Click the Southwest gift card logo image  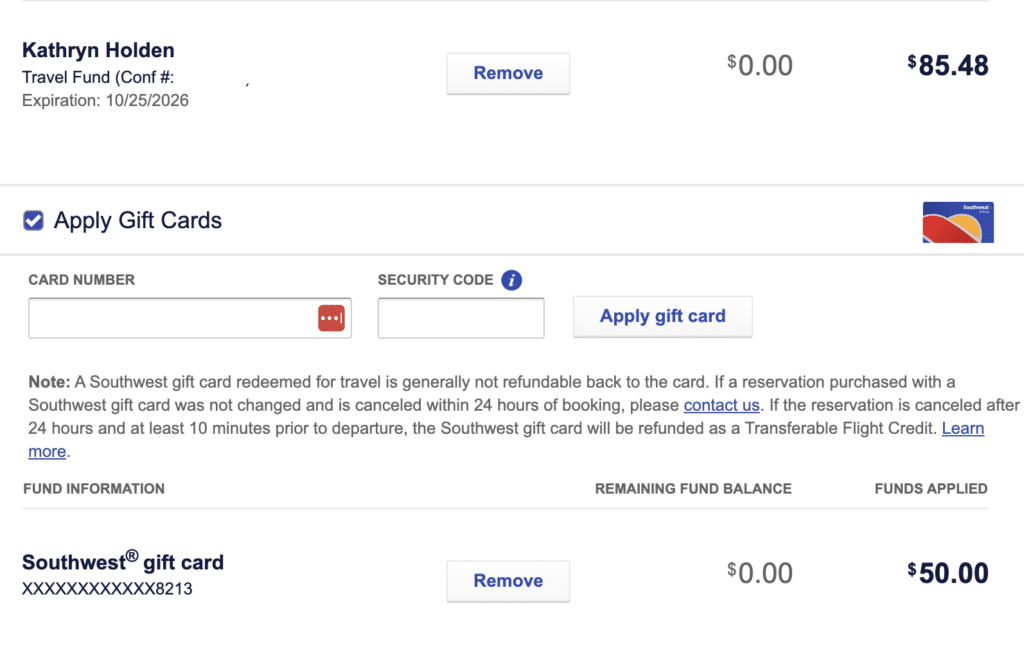tap(957, 222)
